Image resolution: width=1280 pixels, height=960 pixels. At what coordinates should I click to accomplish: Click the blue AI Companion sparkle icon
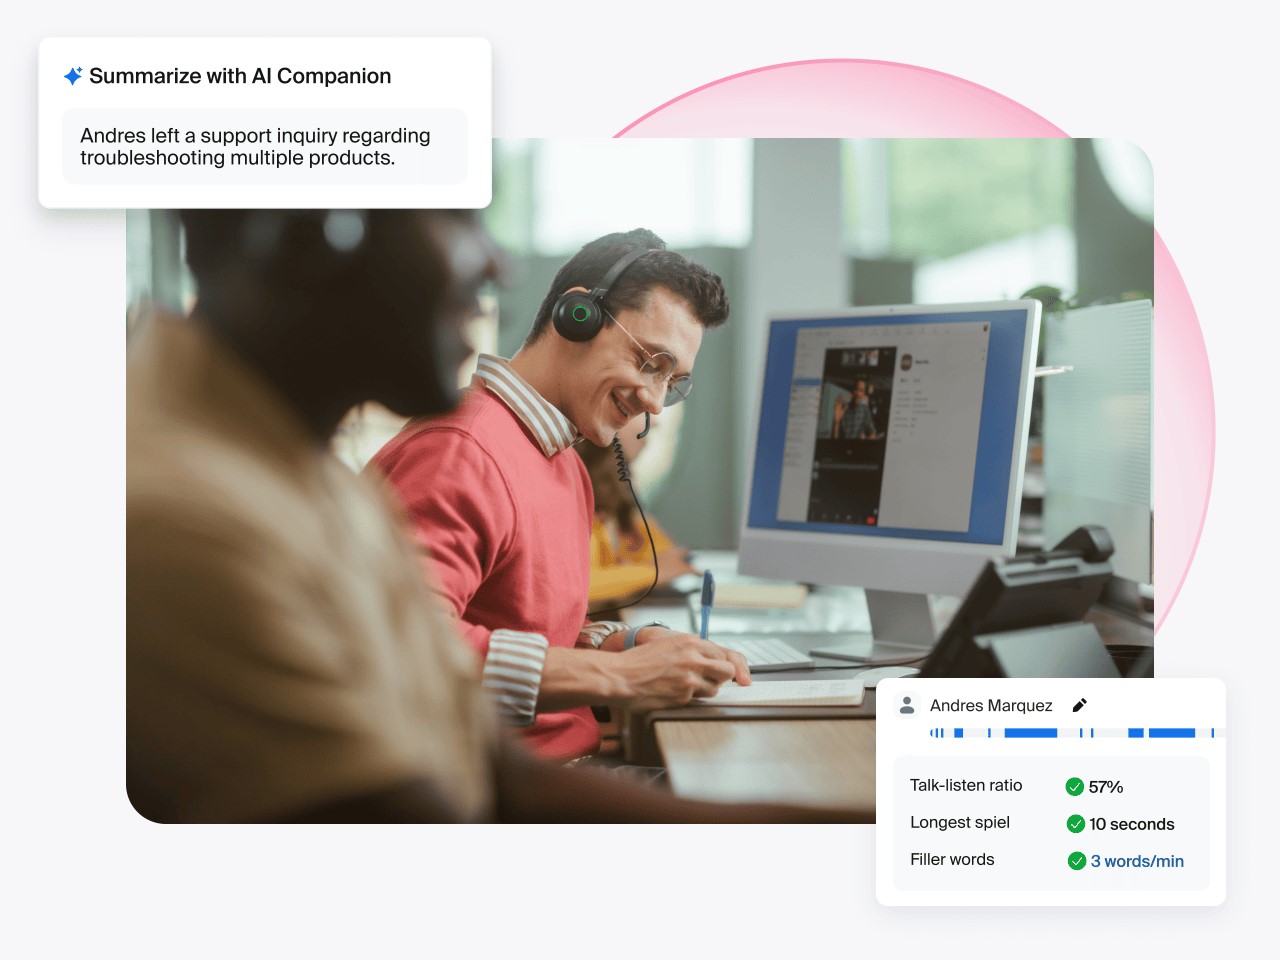pos(73,76)
